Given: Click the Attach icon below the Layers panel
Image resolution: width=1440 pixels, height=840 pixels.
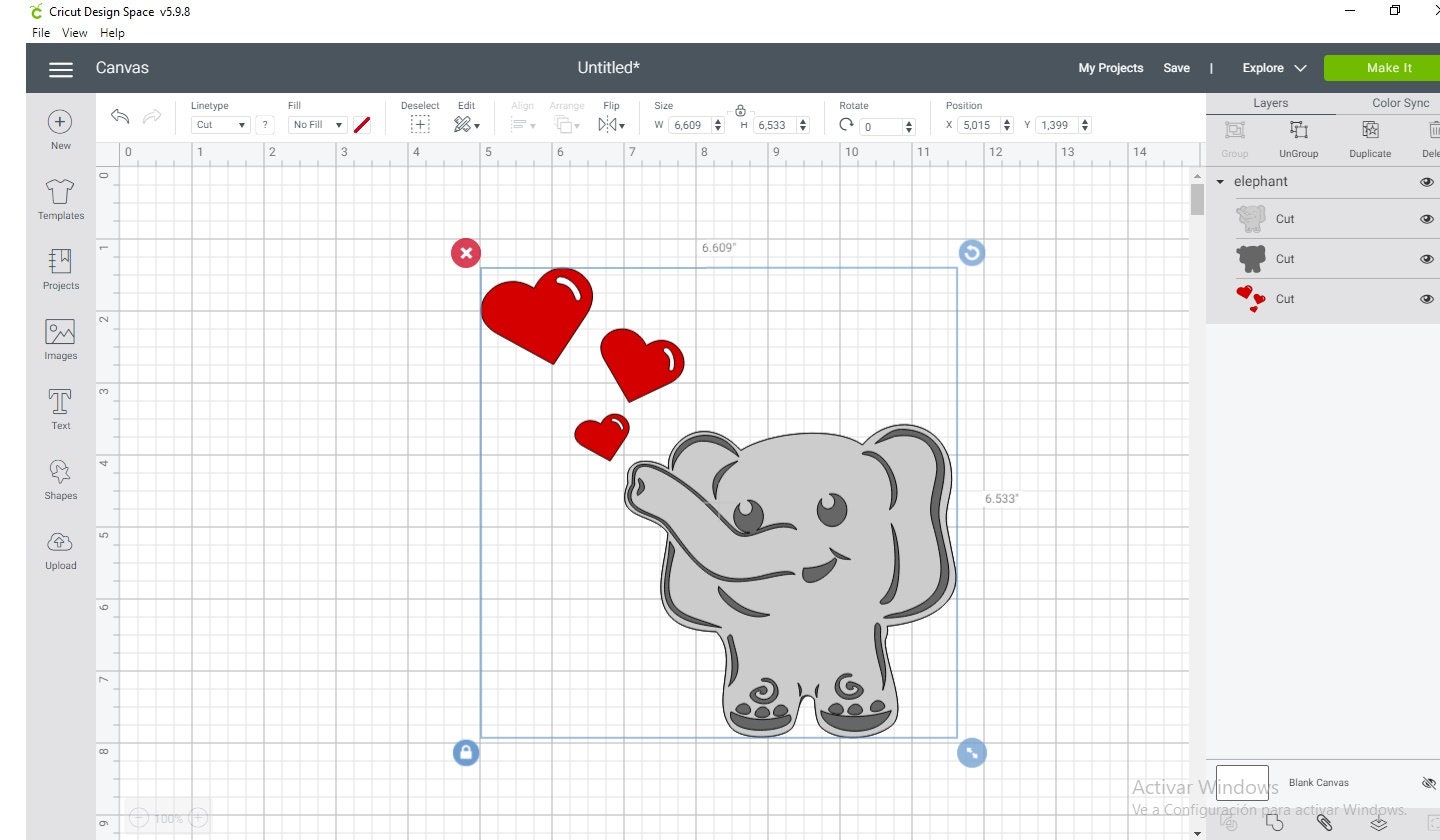Looking at the screenshot, I should pos(1324,822).
